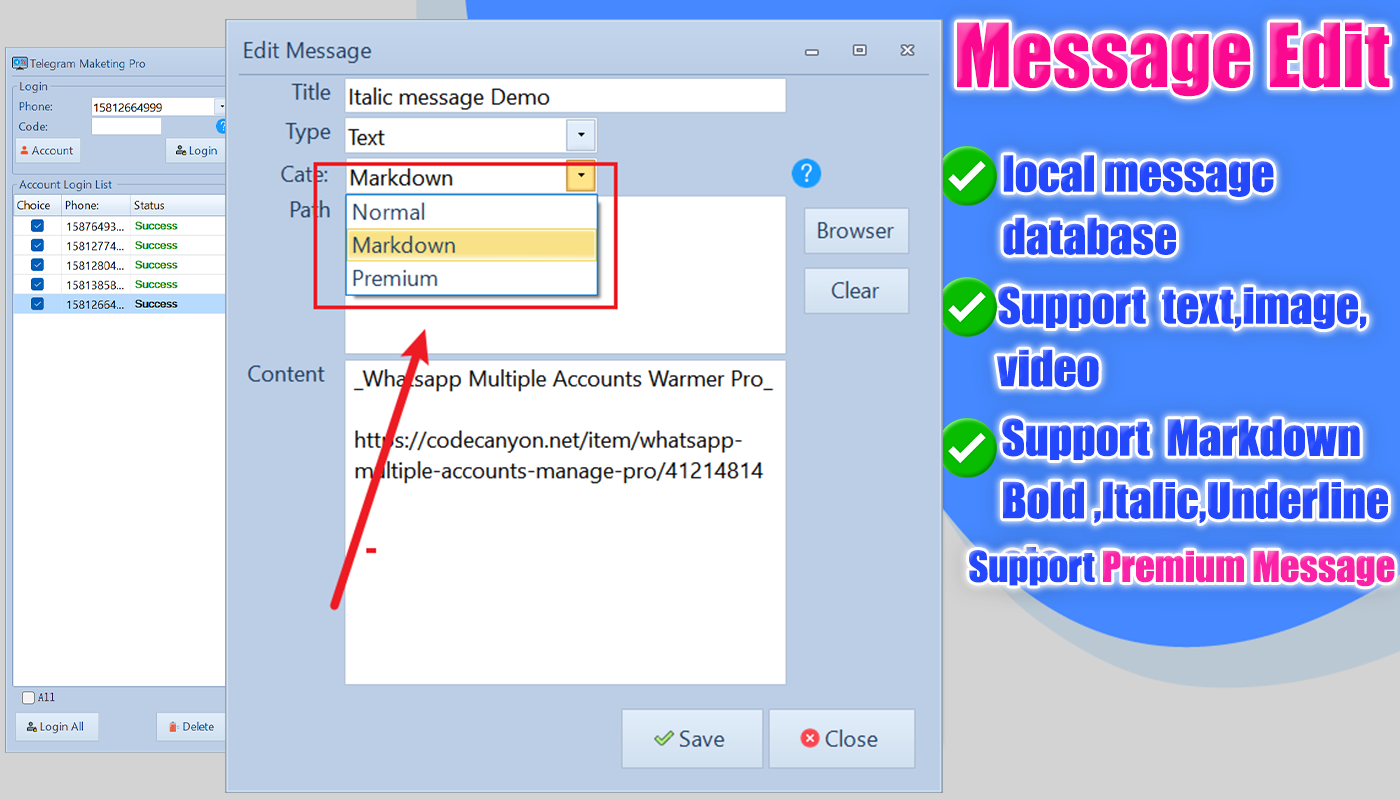
Task: Select the phone cell 15876493 in the account list
Action: coord(95,226)
